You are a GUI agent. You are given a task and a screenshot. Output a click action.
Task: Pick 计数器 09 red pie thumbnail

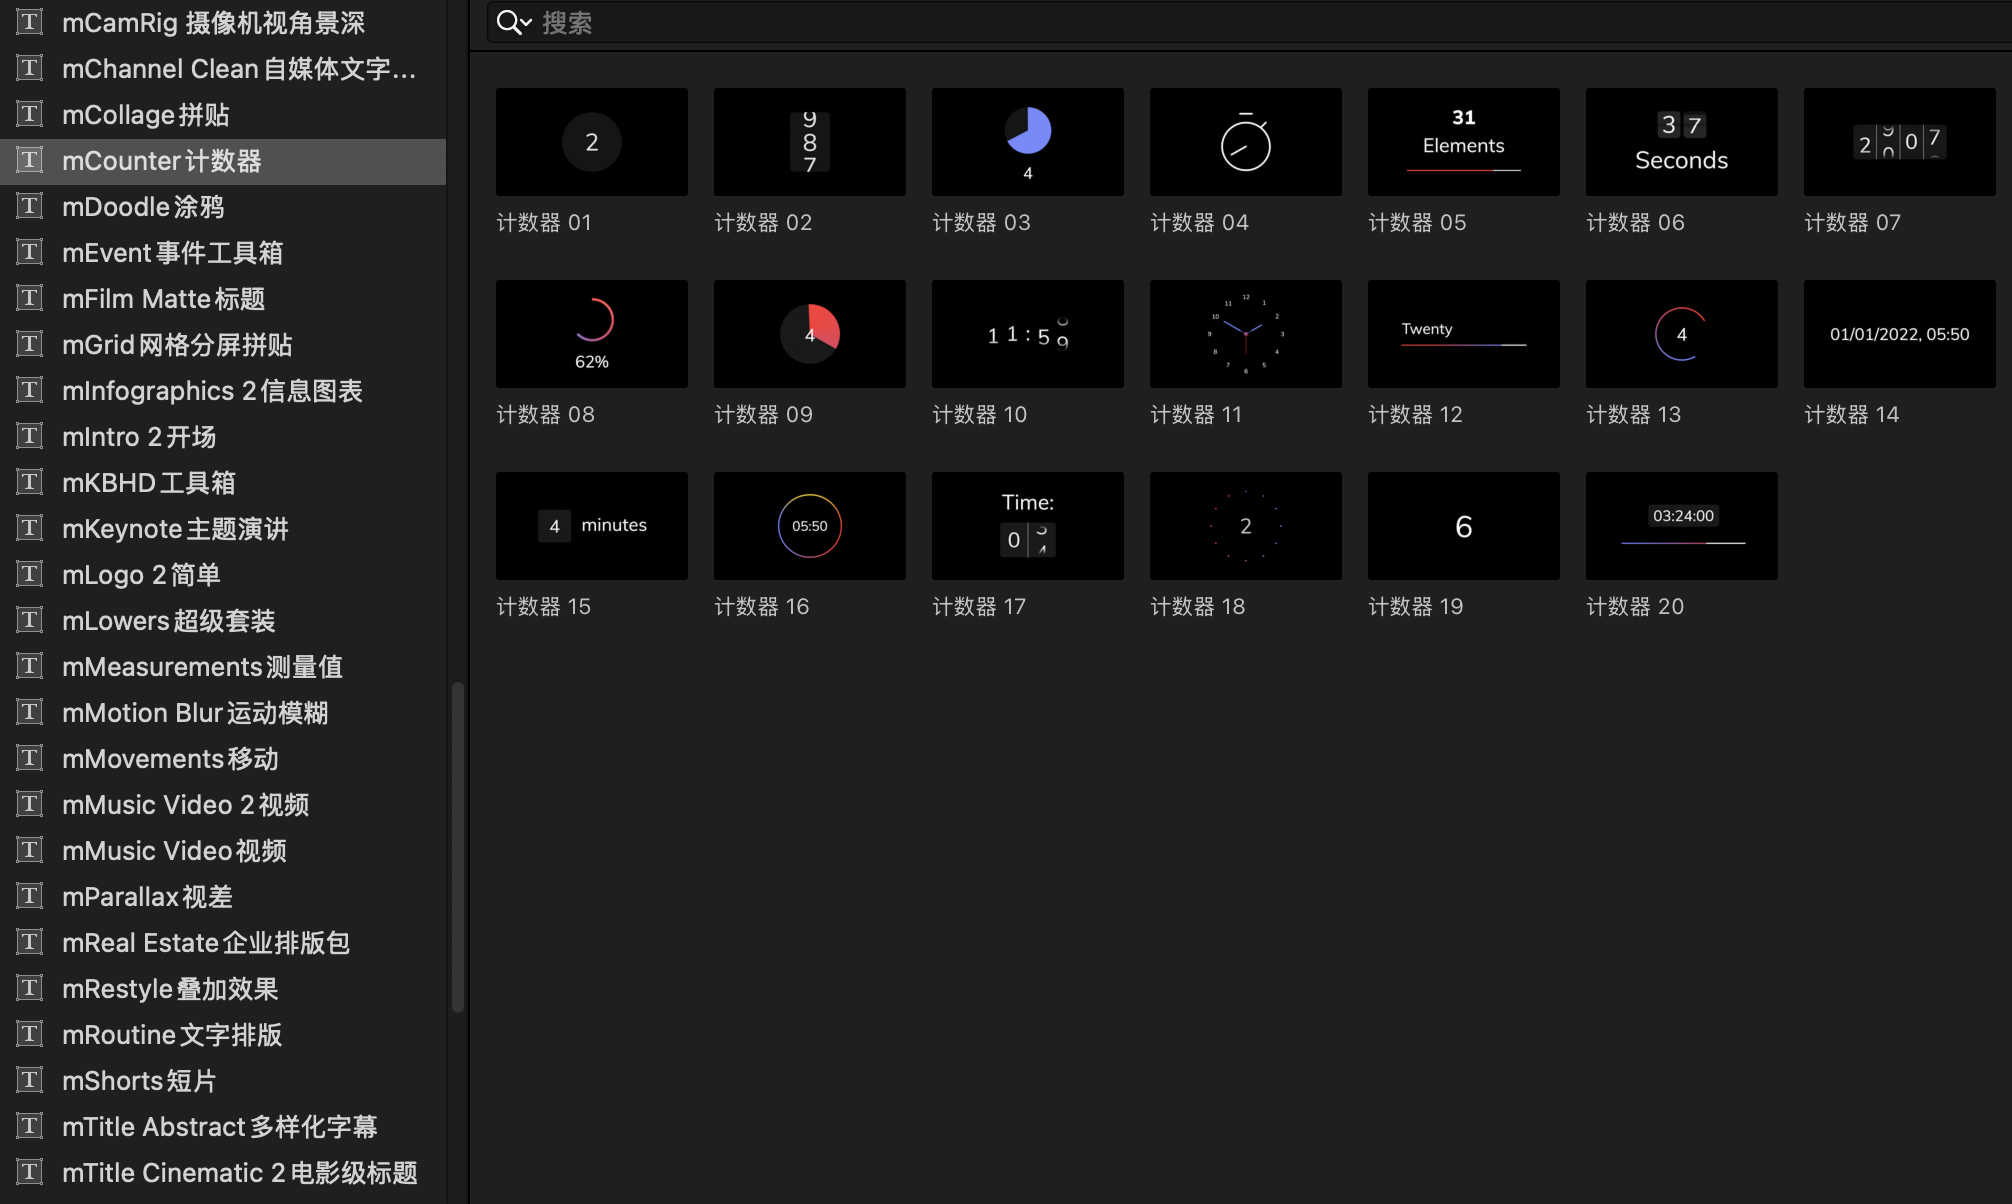click(x=810, y=334)
